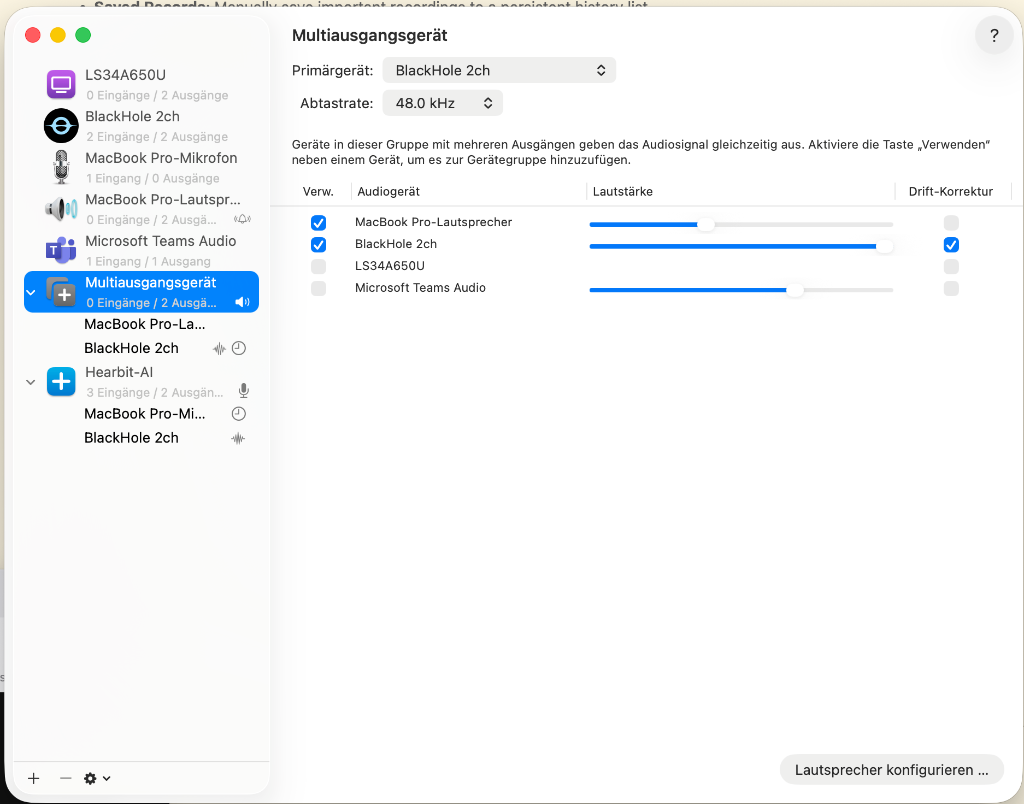The width and height of the screenshot is (1024, 804).
Task: Select the LS34A650U row in the device table
Action: pyautogui.click(x=390, y=266)
